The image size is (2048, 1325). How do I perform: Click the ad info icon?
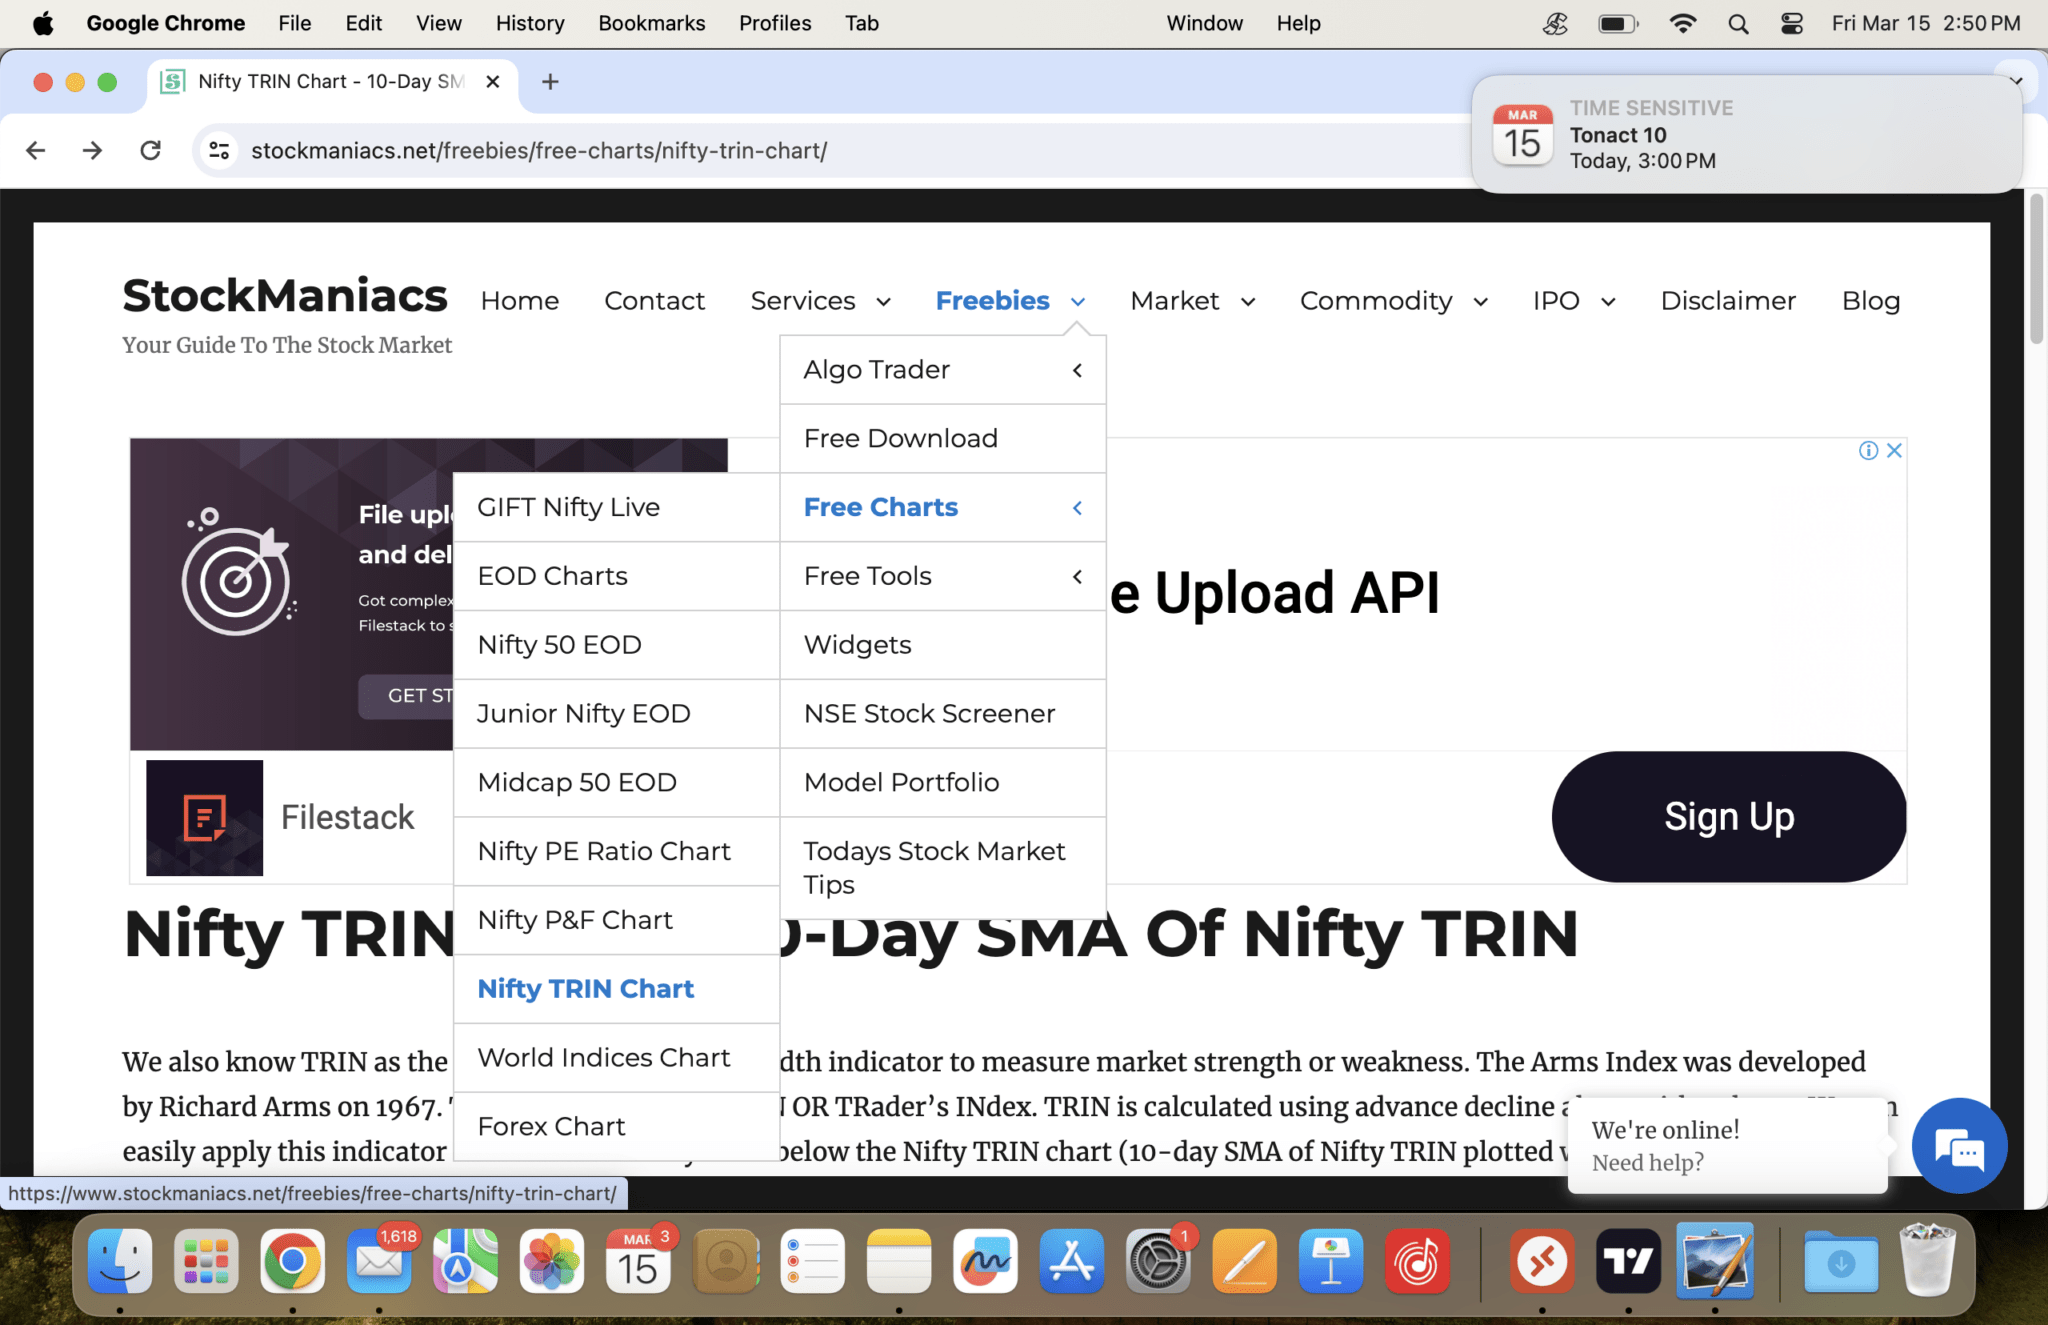pos(1867,451)
